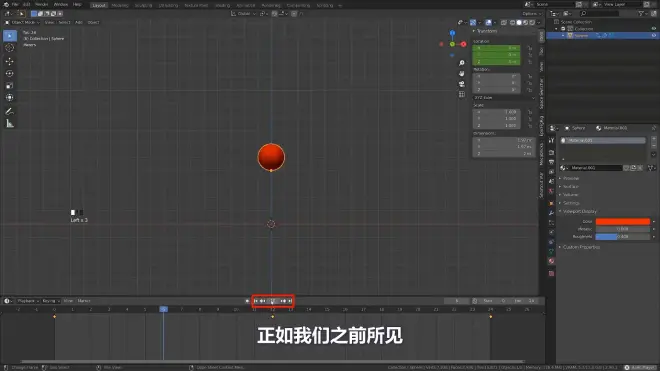This screenshot has width=660, height=371.
Task: Toggle Collection visibility eye in outliner
Action: 654,29
